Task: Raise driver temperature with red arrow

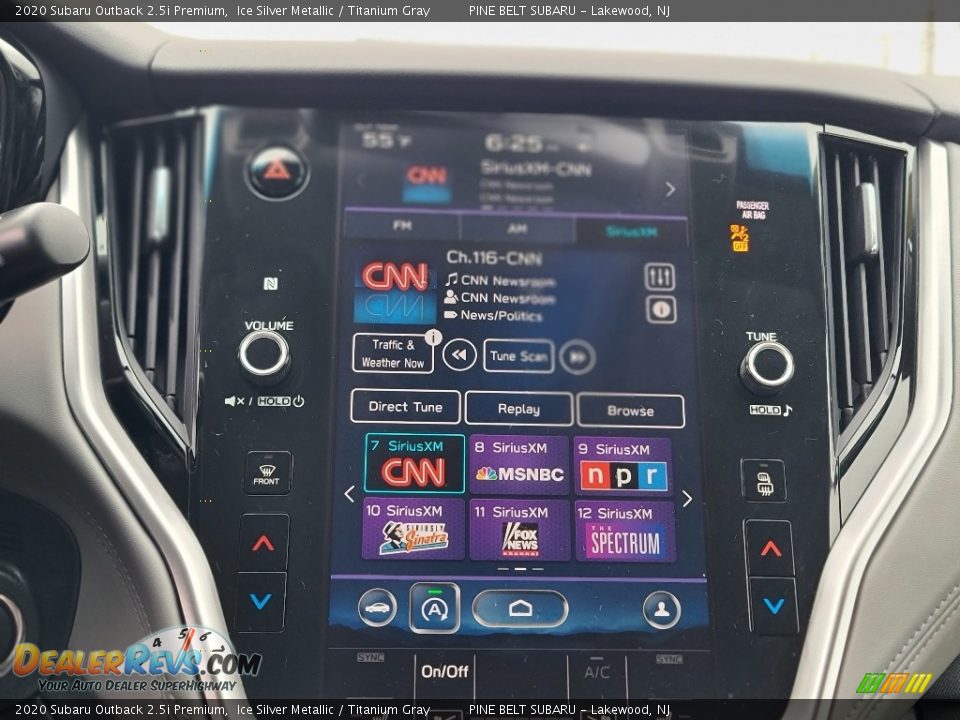Action: 263,542
